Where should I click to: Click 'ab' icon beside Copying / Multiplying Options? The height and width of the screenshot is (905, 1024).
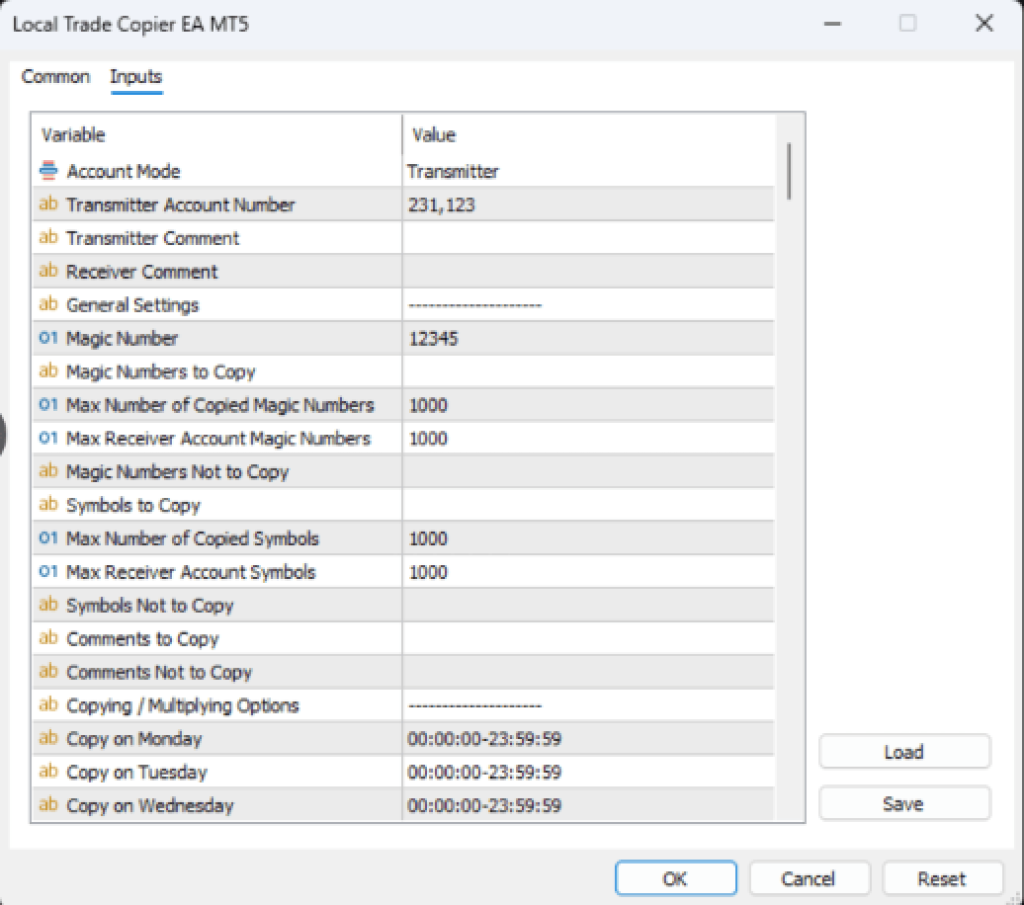[x=48, y=705]
